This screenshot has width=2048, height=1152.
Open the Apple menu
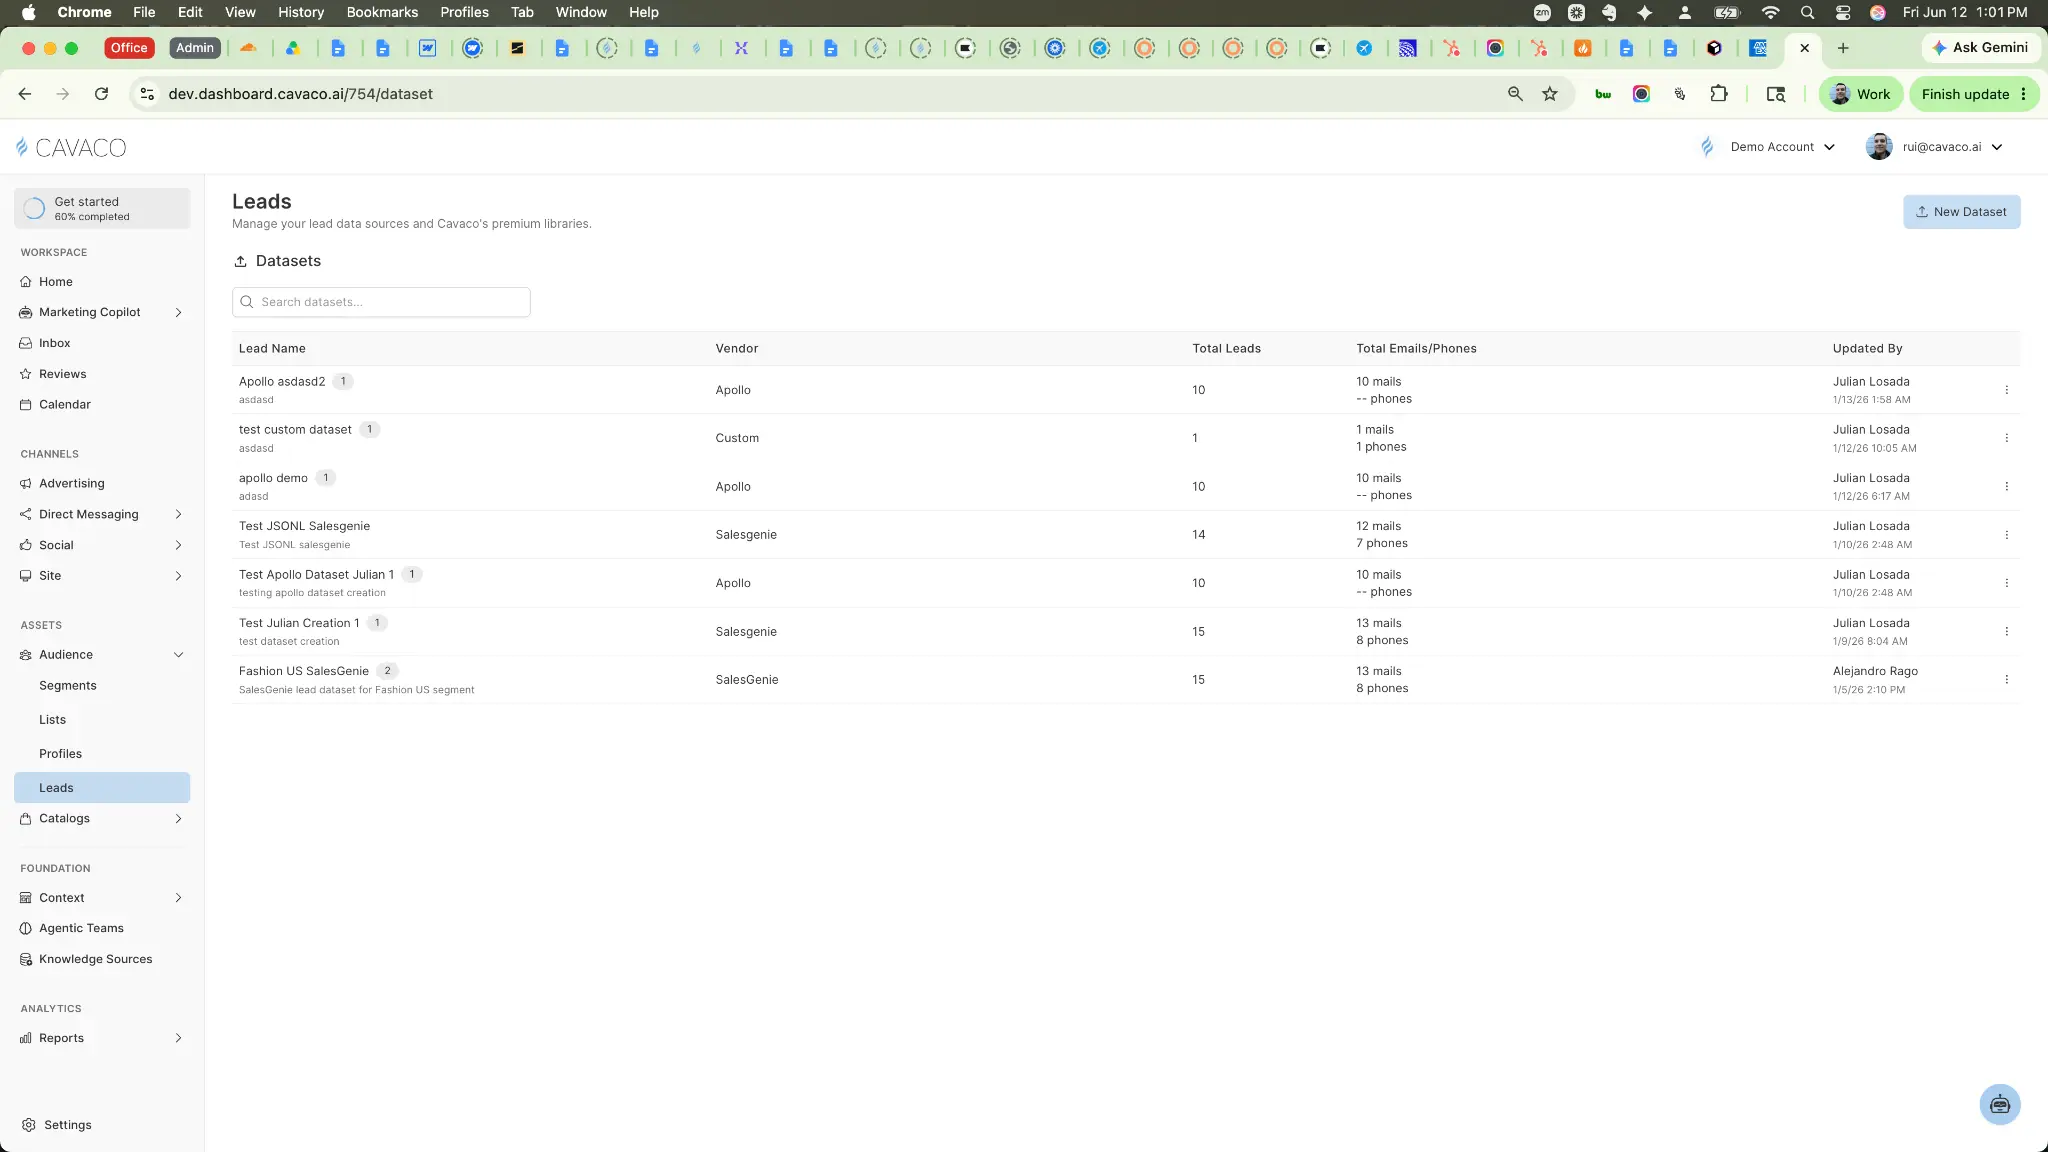tap(29, 12)
